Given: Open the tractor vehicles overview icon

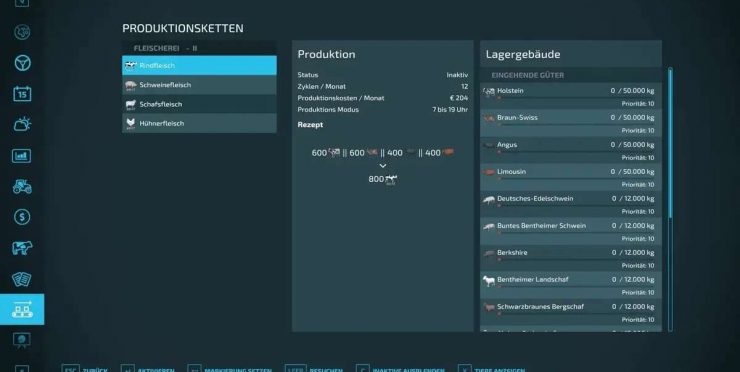Looking at the screenshot, I should pos(22,186).
